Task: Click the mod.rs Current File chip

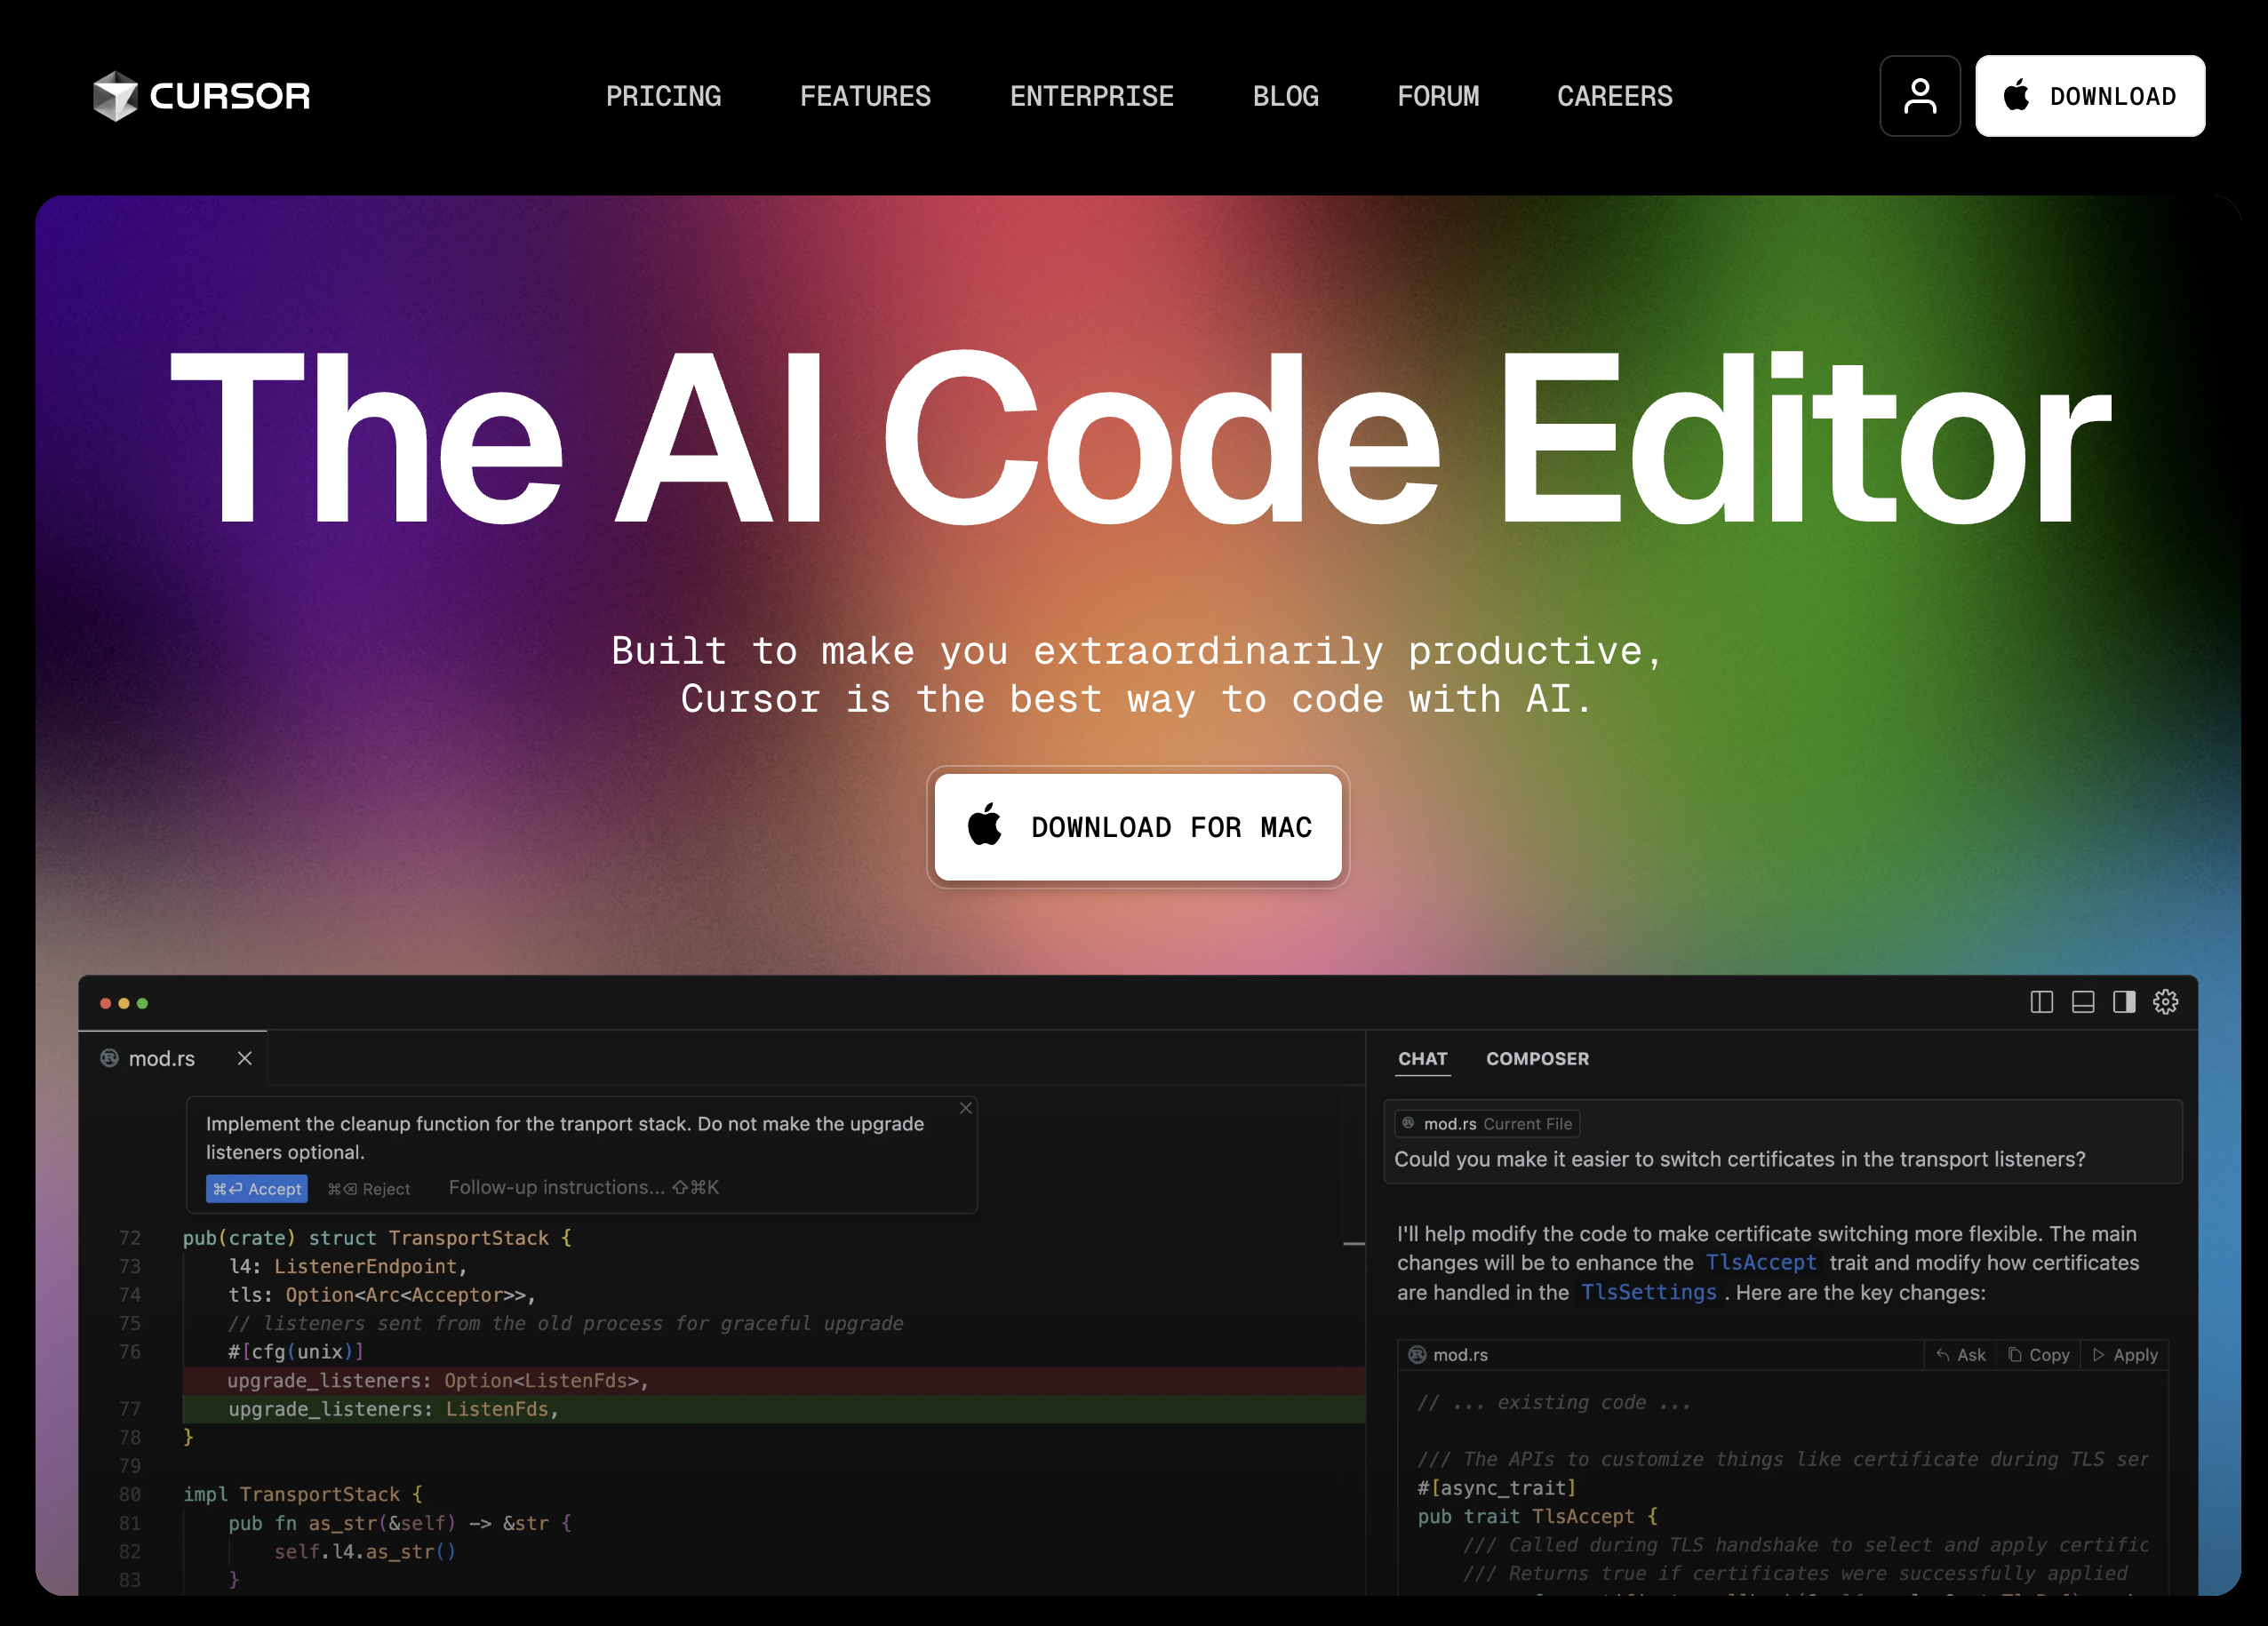Action: (x=1487, y=1124)
